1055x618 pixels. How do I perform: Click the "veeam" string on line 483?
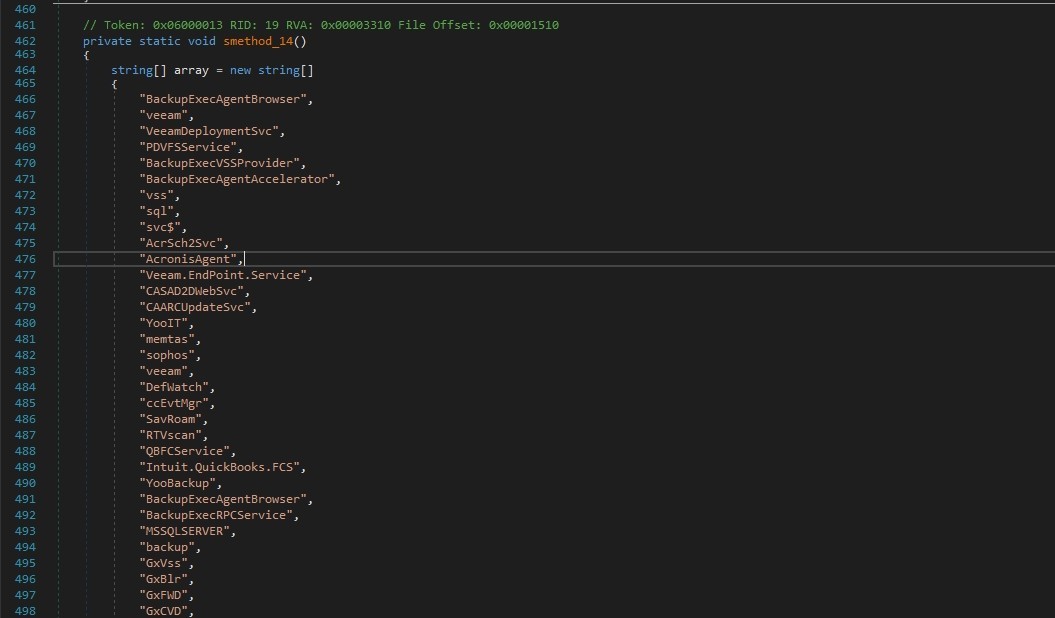coord(163,371)
